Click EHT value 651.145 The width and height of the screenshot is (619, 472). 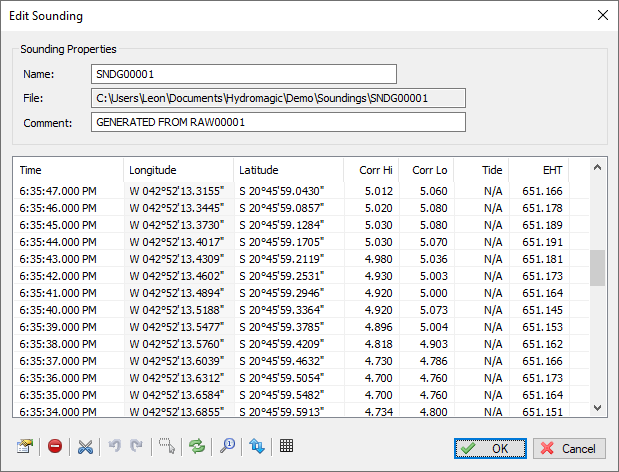(542, 310)
